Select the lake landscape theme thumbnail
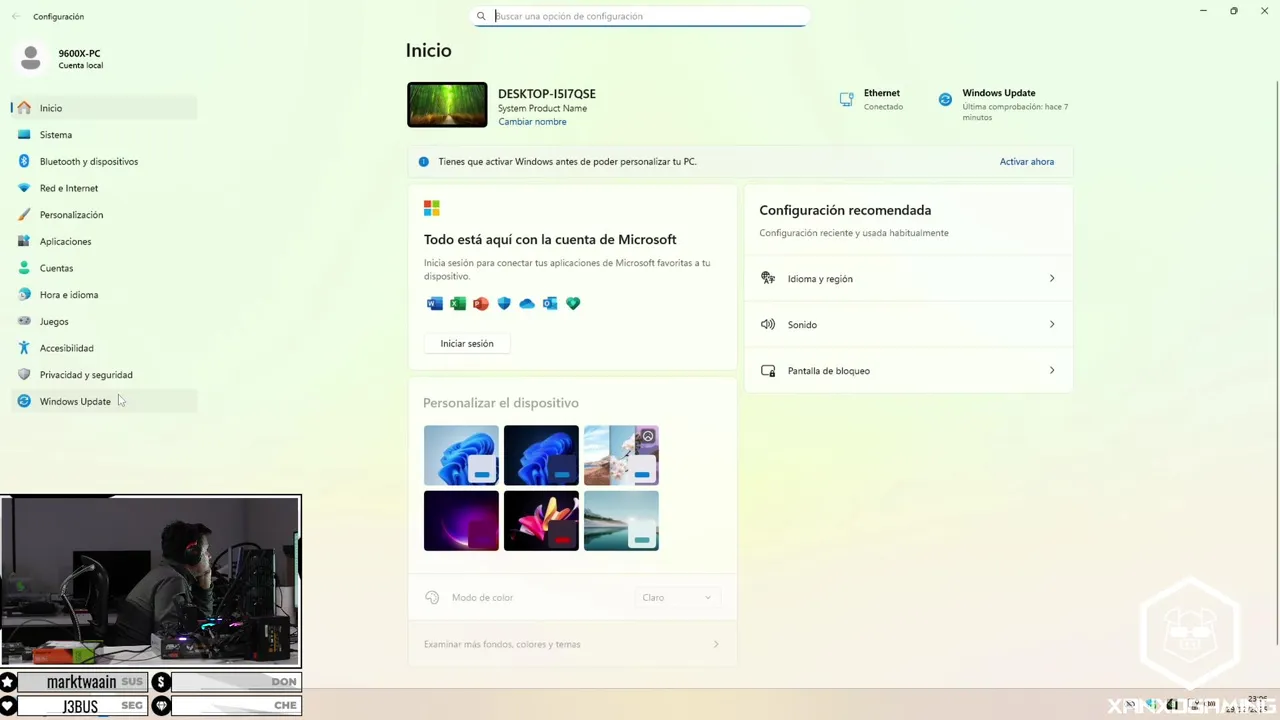The height and width of the screenshot is (720, 1280). [x=621, y=520]
